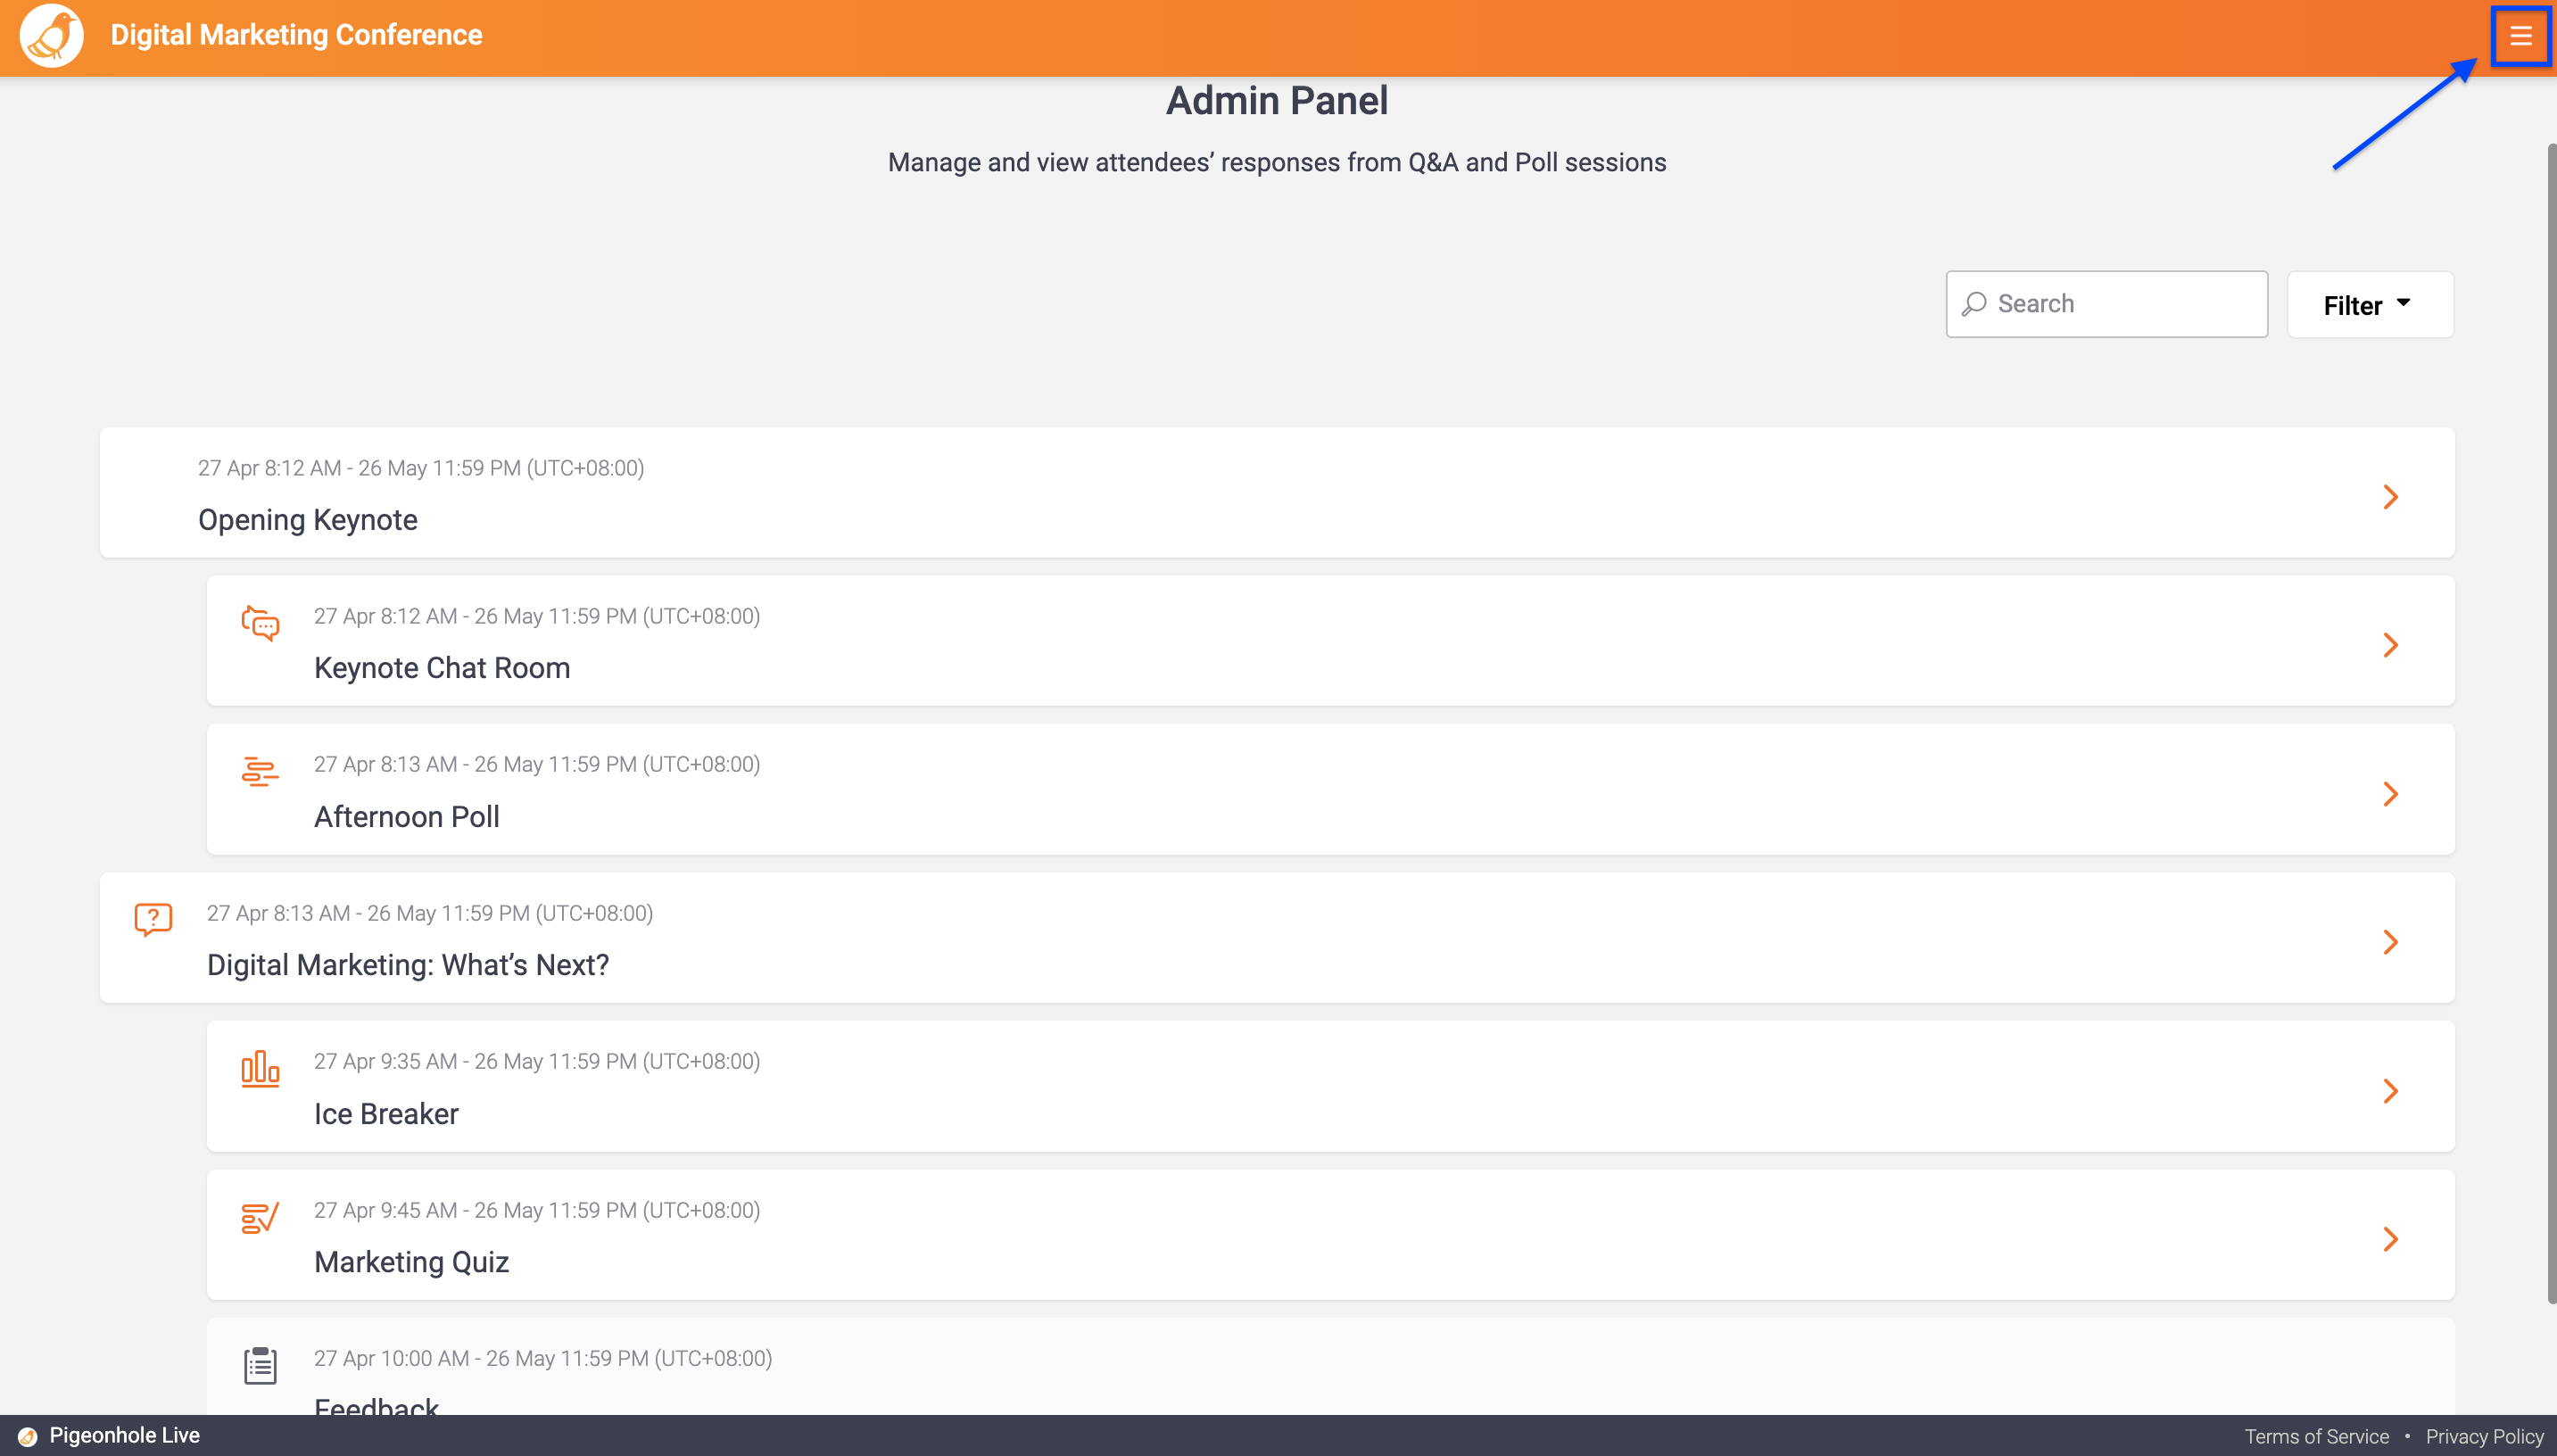
Task: Expand the Marketing Quiz session row
Action: pos(2390,1240)
